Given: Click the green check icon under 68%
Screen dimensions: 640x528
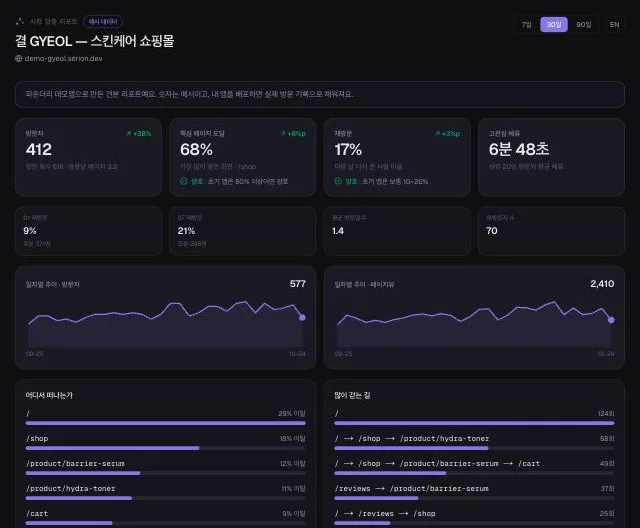Looking at the screenshot, I should (184, 181).
